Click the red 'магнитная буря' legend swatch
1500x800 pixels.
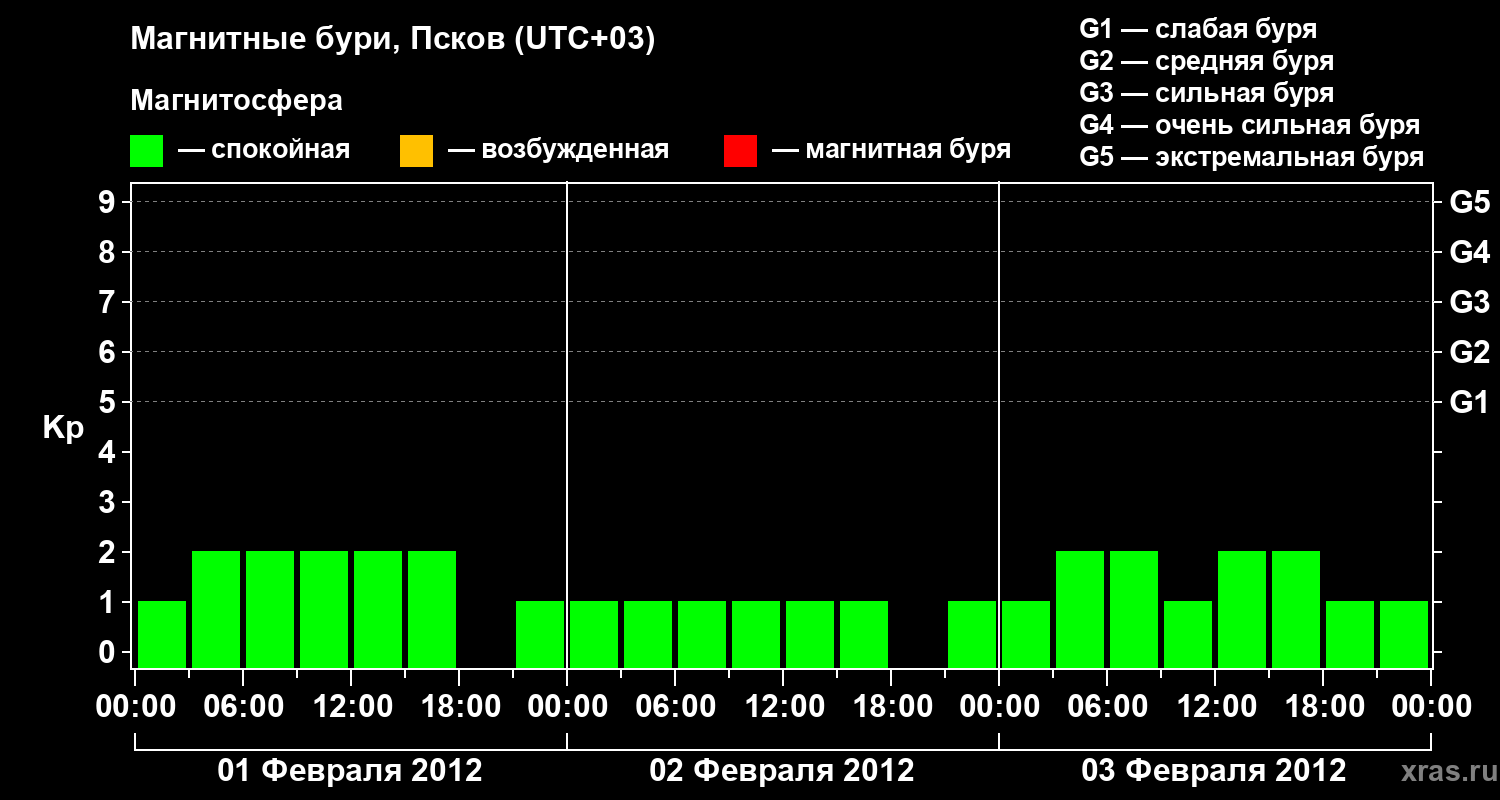click(740, 151)
